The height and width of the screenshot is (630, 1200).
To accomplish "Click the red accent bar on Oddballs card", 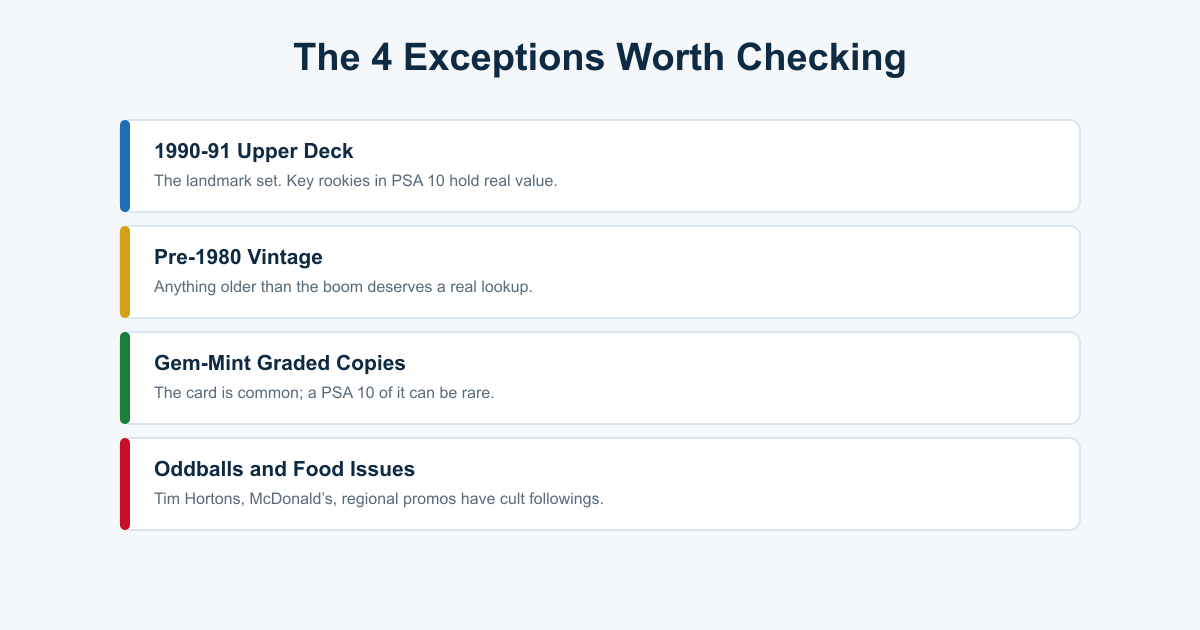I will (125, 484).
